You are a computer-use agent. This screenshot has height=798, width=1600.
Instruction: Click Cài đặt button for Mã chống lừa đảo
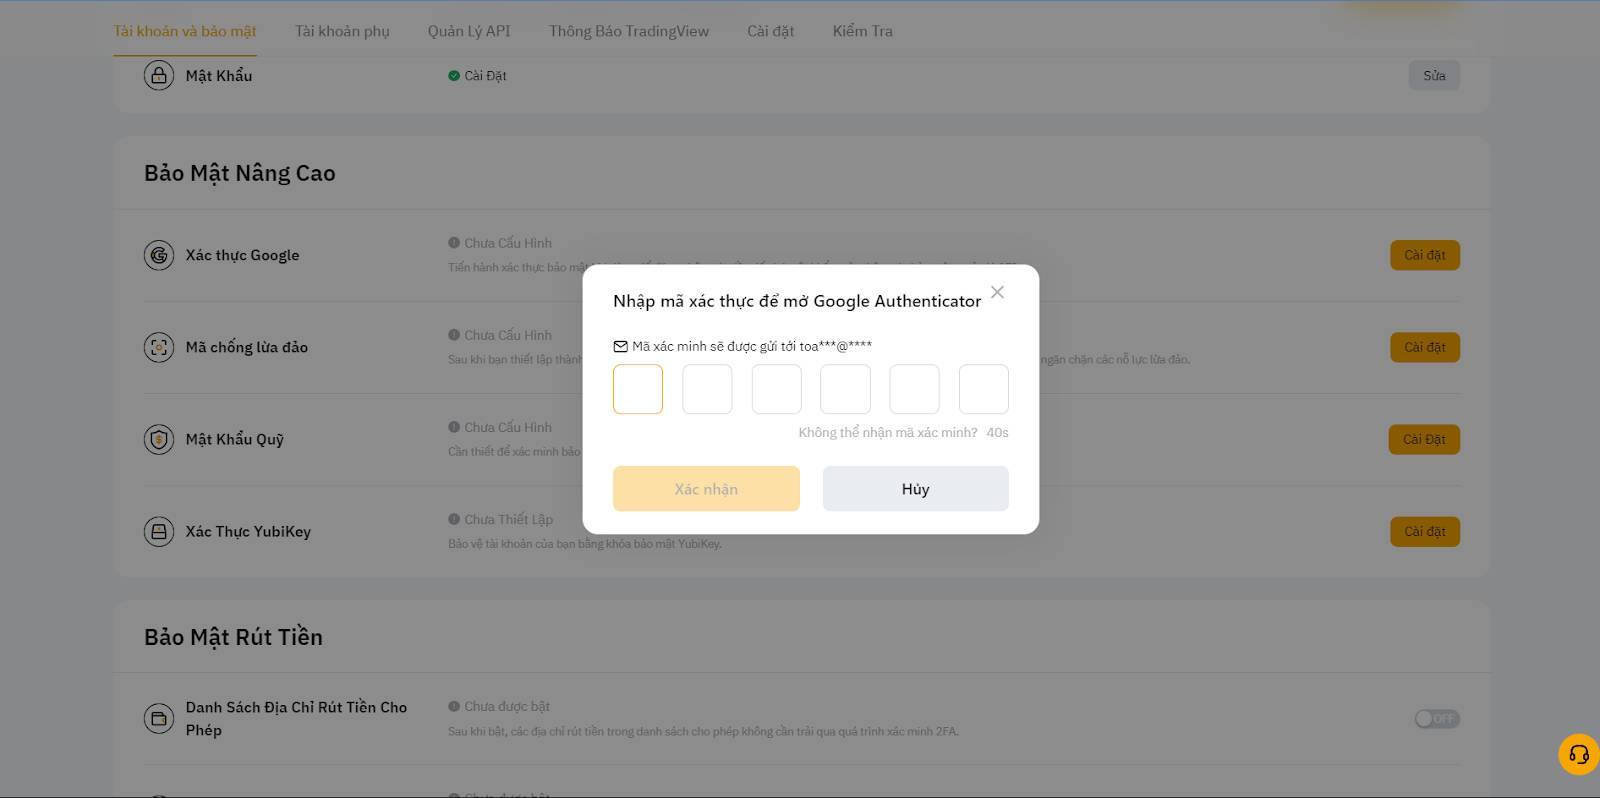1425,347
